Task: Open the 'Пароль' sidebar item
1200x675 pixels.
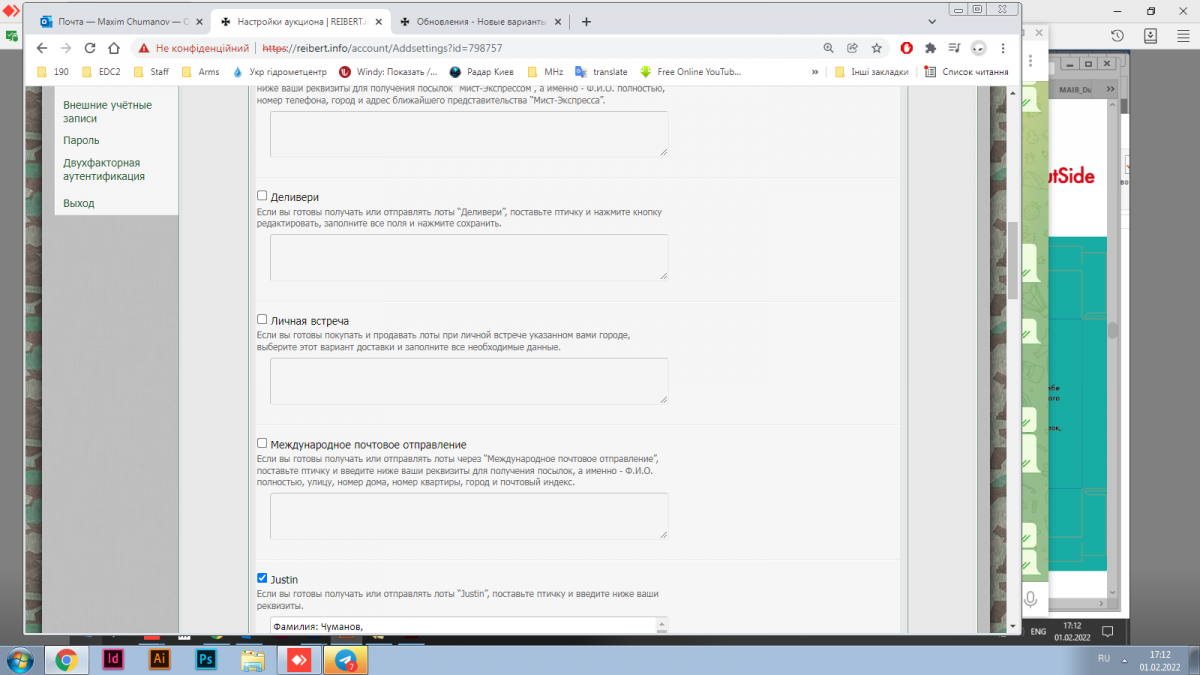Action: coord(81,140)
